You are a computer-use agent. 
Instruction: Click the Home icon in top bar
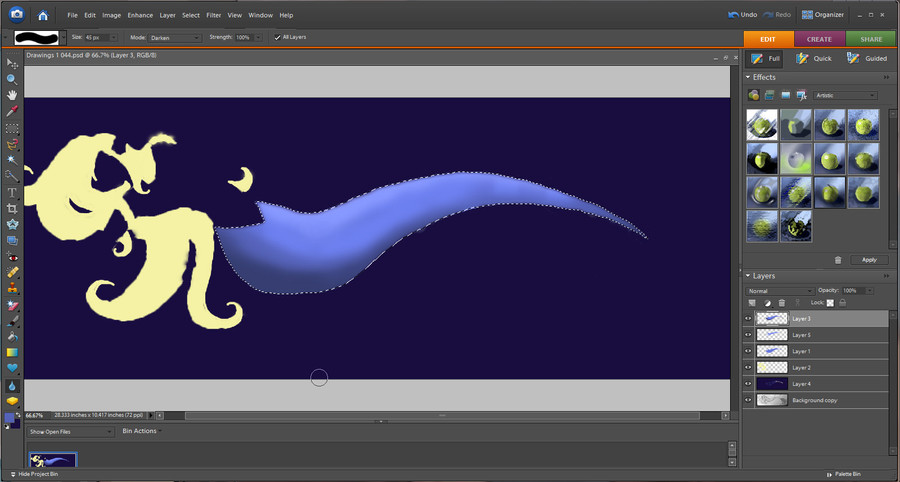(43, 15)
